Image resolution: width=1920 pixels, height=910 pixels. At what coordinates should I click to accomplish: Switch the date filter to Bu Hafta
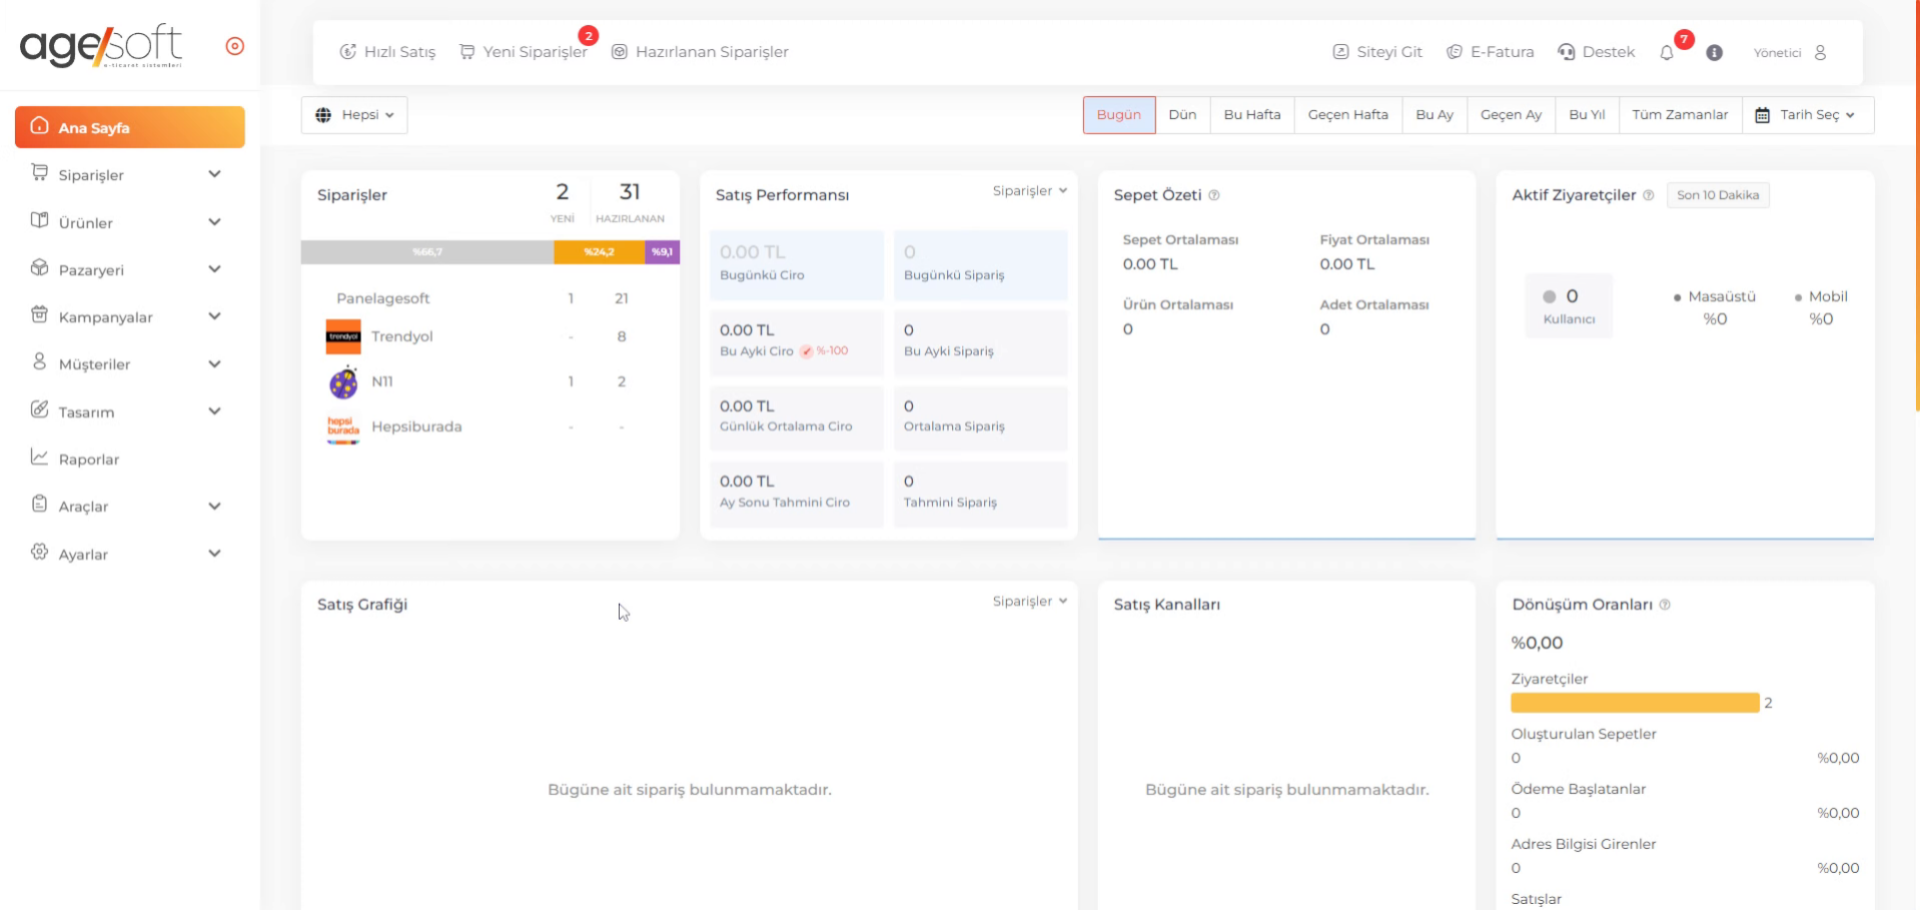point(1251,115)
